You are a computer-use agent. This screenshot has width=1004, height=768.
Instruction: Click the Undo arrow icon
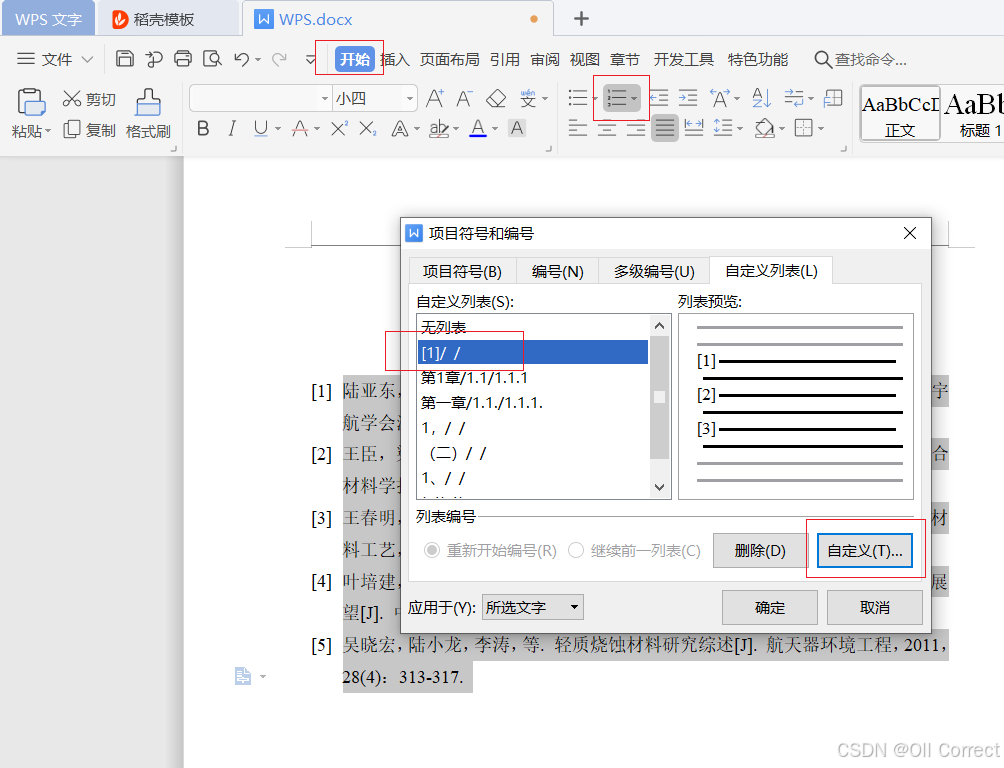click(x=241, y=59)
